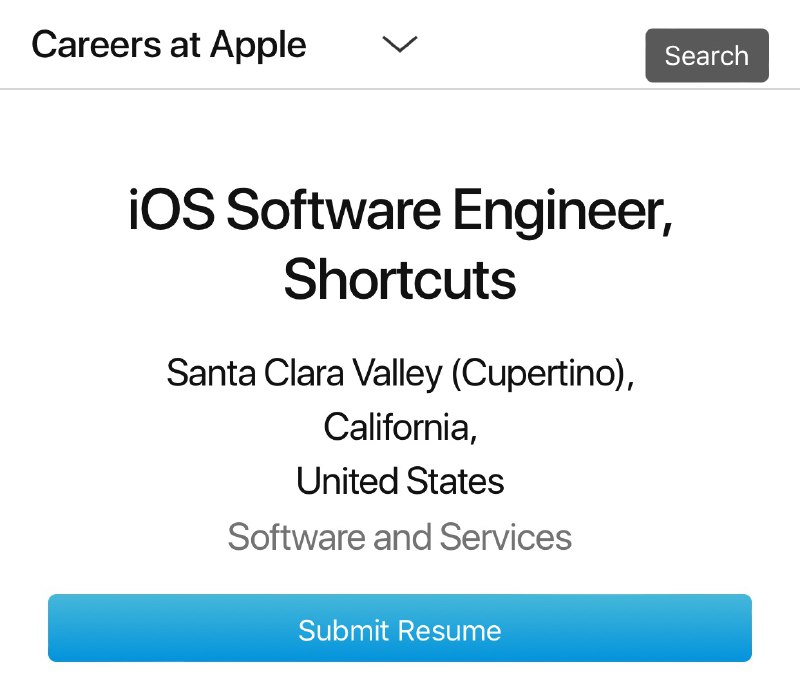The width and height of the screenshot is (800, 685).
Task: Submit your resume with the blue button
Action: point(400,628)
